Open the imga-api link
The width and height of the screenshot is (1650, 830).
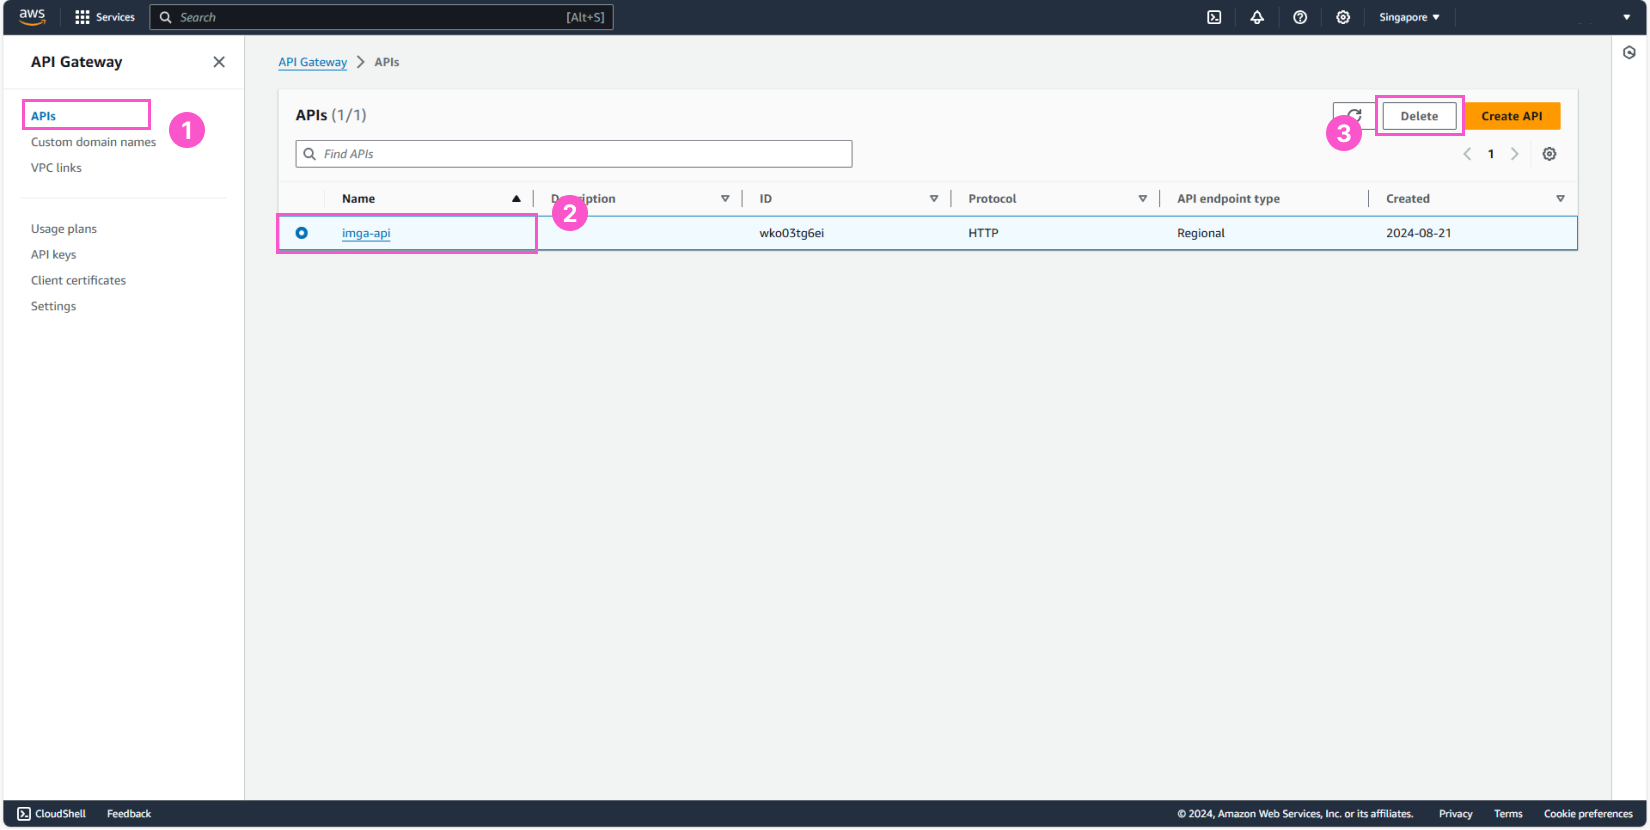tap(366, 233)
